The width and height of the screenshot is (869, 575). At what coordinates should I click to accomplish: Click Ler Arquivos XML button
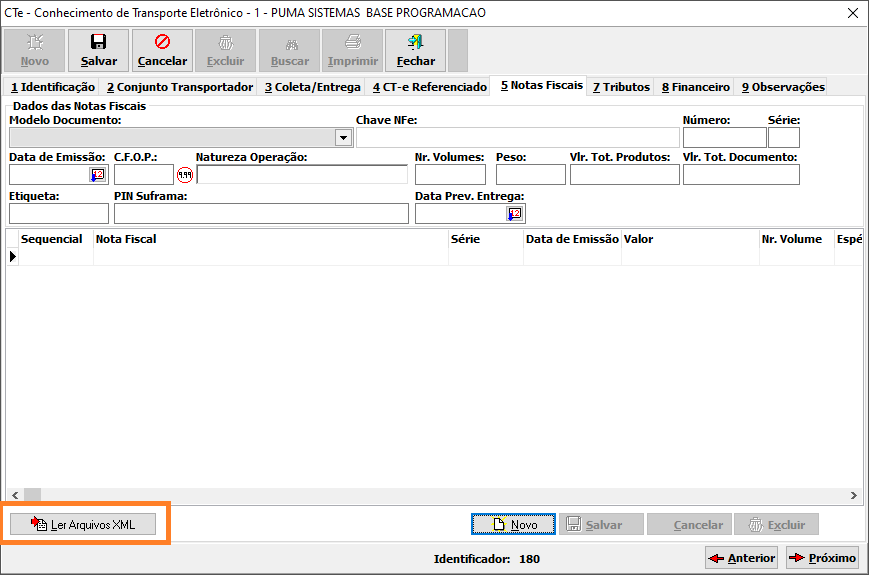(x=83, y=524)
